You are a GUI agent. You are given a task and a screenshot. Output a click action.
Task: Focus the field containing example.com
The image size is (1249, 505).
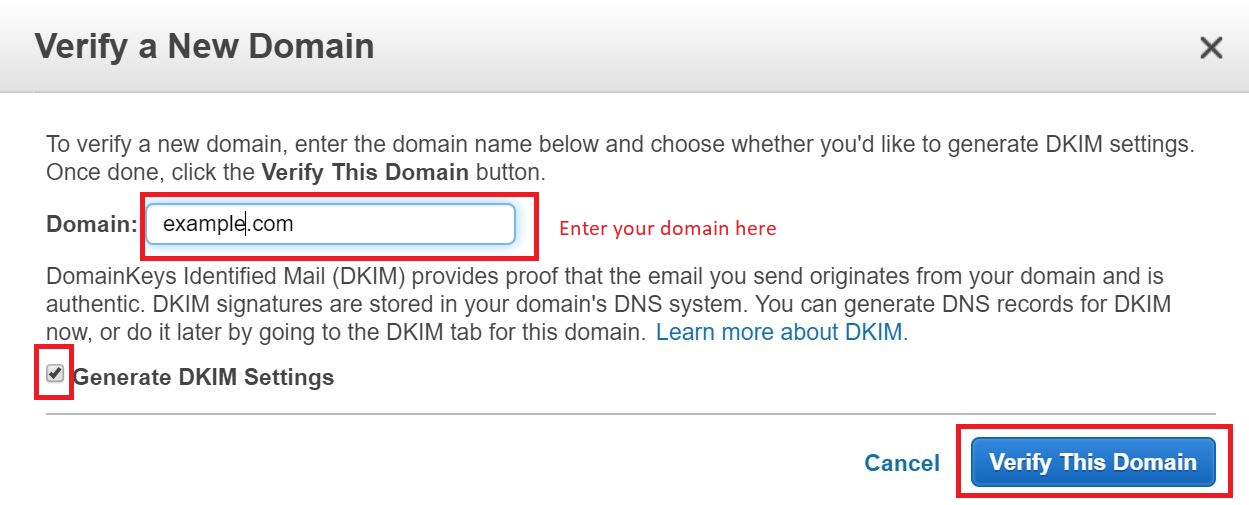[x=331, y=224]
